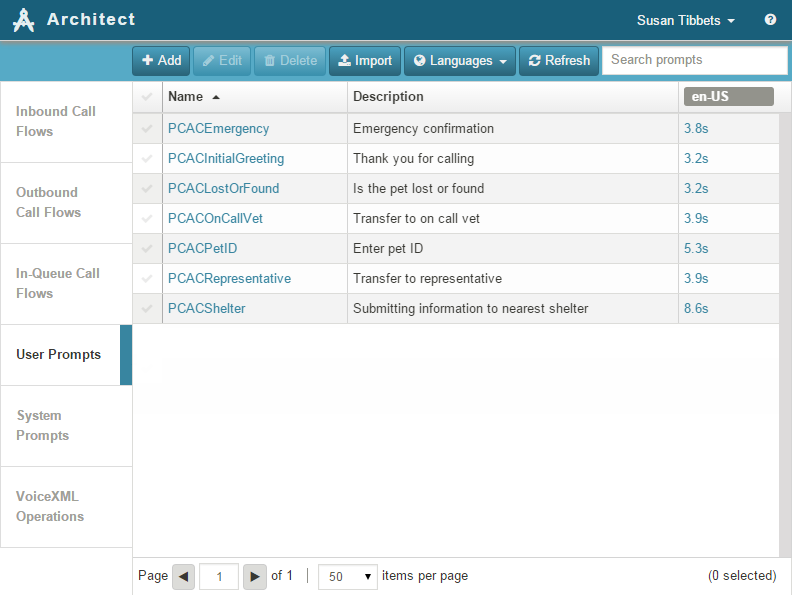Expand the Languages dropdown
Screen dimensions: 792x595
(x=459, y=61)
